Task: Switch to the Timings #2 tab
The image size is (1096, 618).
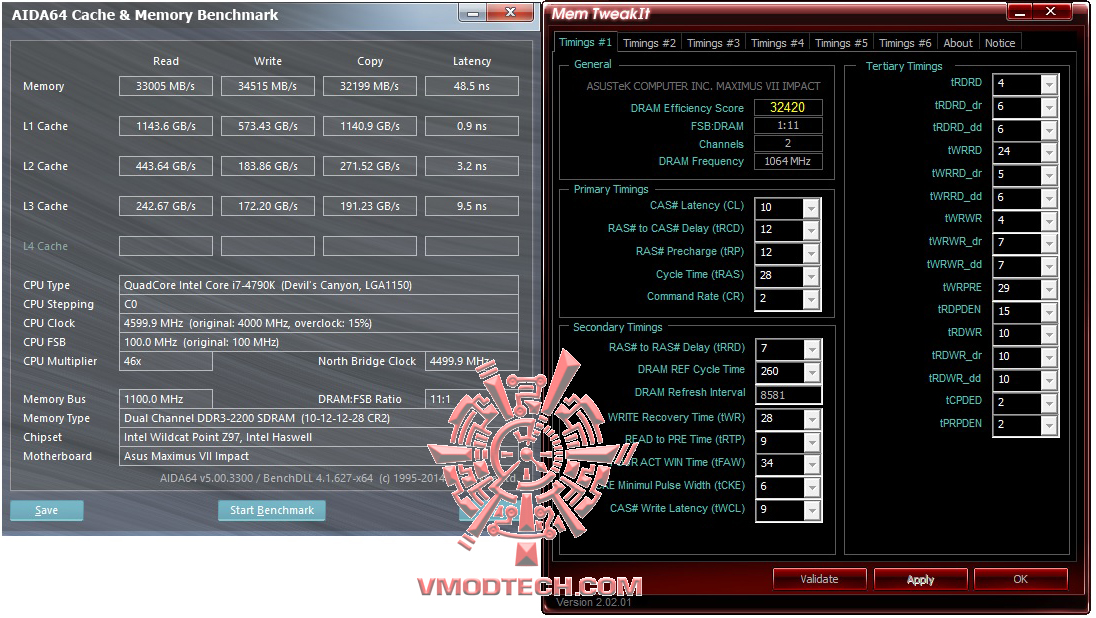Action: (x=649, y=43)
